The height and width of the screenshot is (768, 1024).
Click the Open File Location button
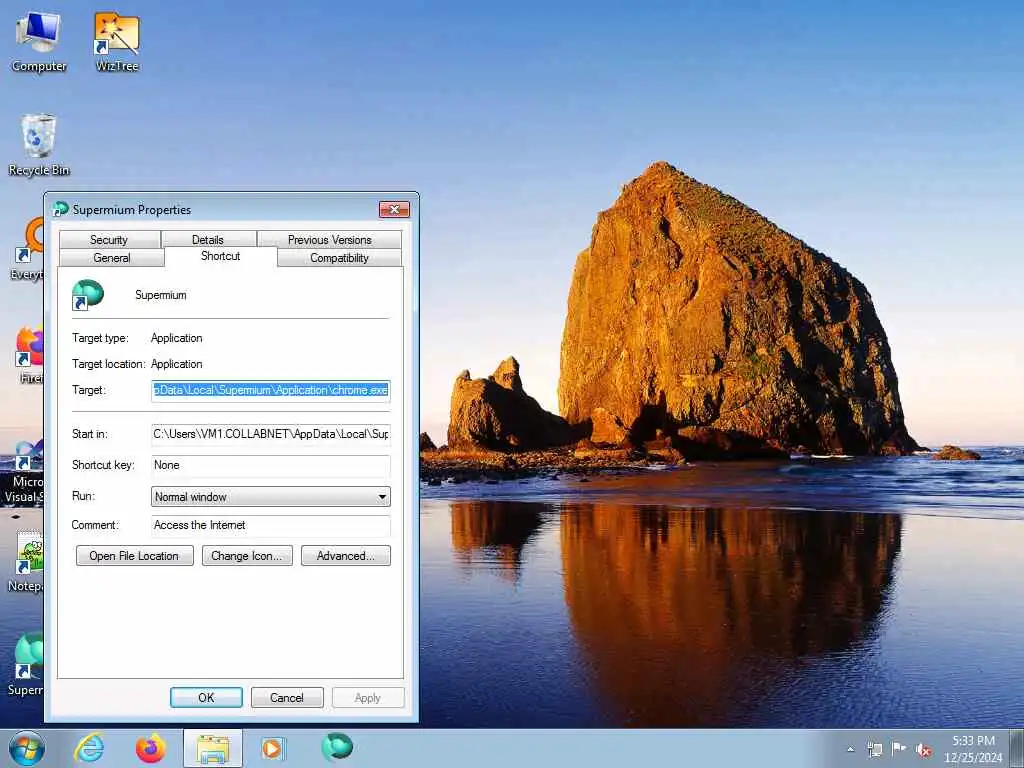tap(135, 556)
